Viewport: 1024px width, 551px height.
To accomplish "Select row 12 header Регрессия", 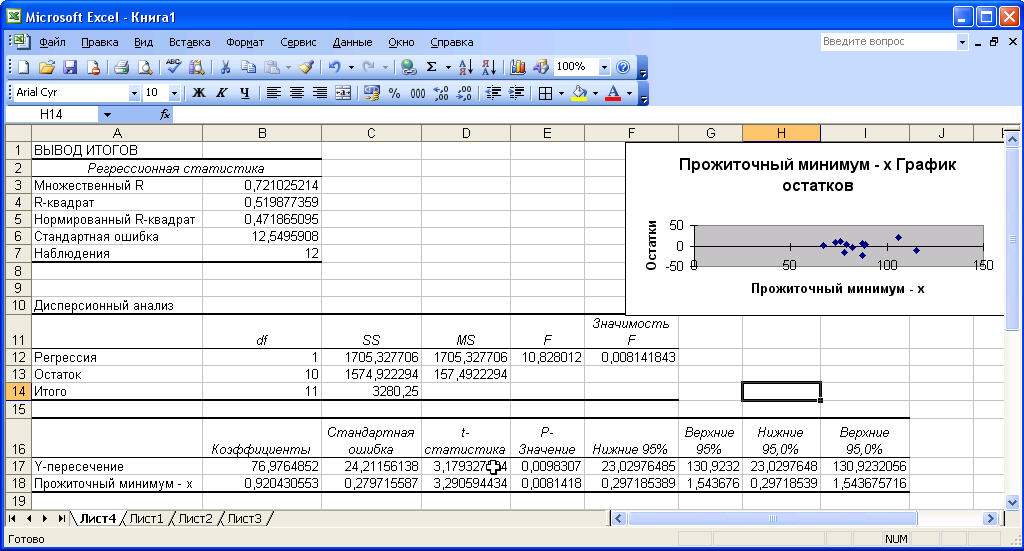I will pos(18,357).
